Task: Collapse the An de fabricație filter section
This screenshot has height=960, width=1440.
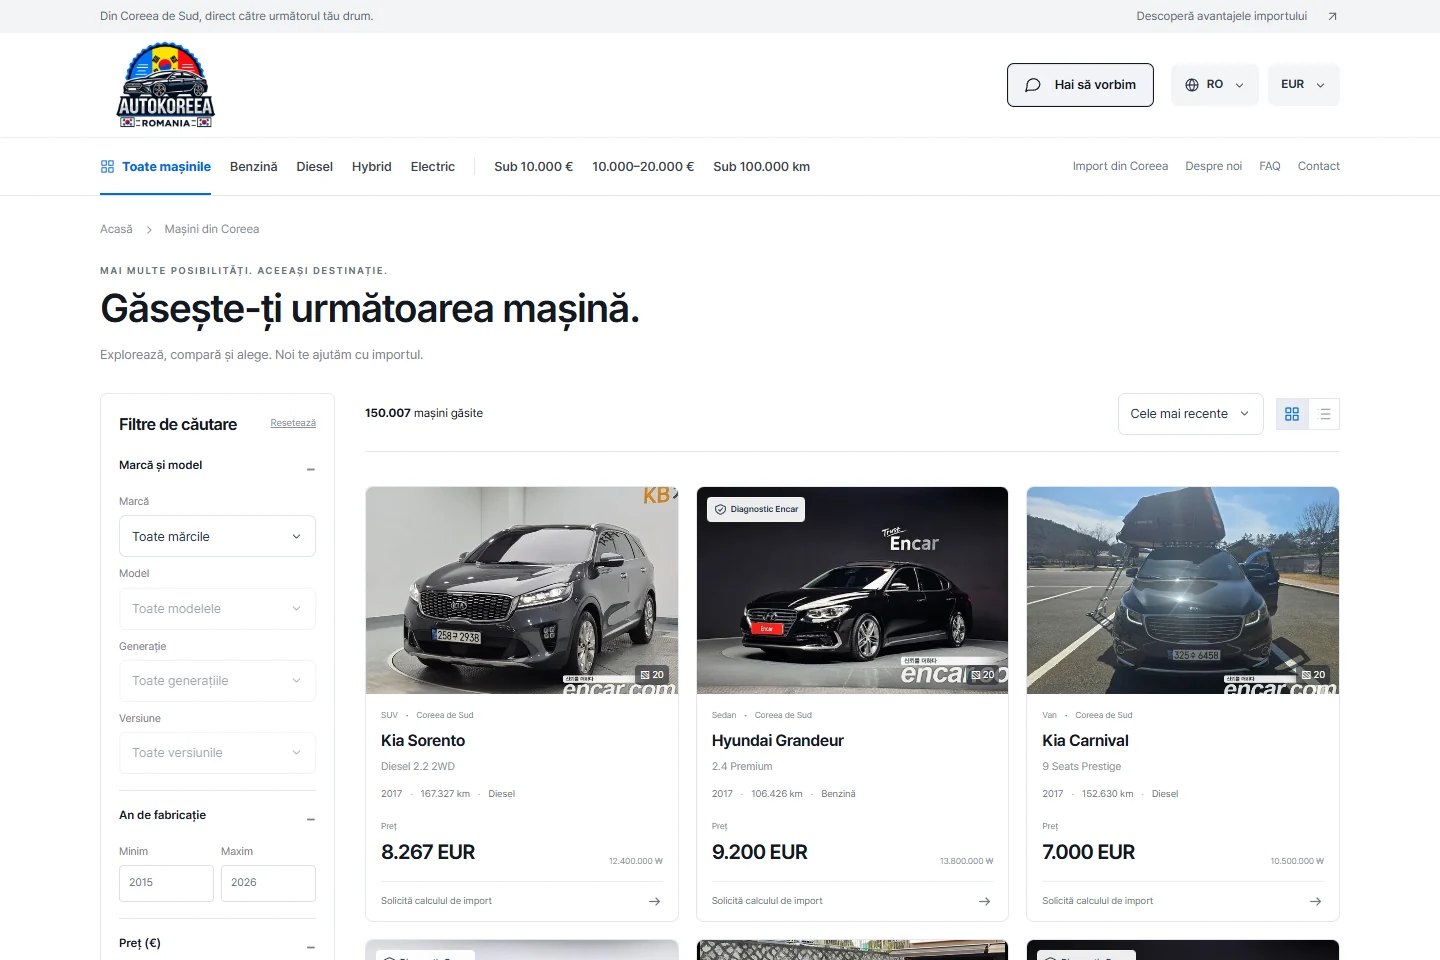Action: [x=311, y=817]
